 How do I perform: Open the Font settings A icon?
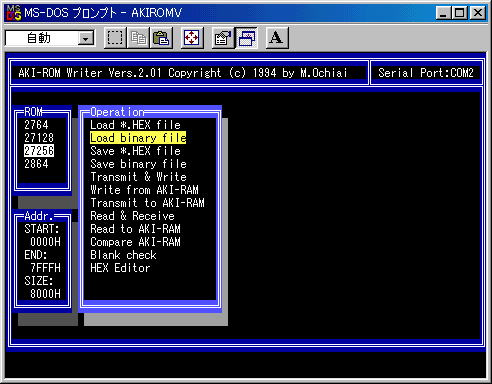[x=277, y=38]
